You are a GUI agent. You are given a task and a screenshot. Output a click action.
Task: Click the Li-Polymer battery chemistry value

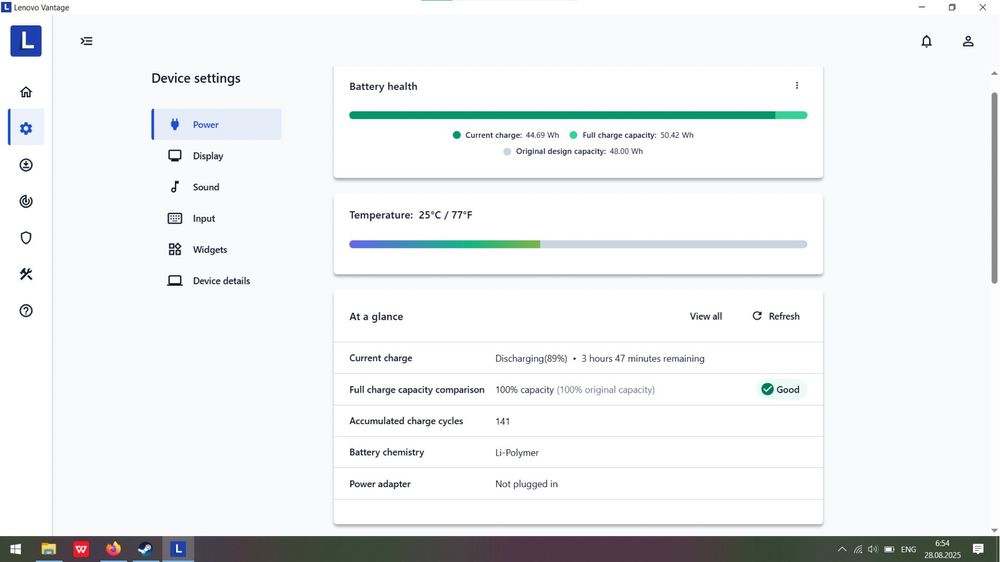point(517,452)
